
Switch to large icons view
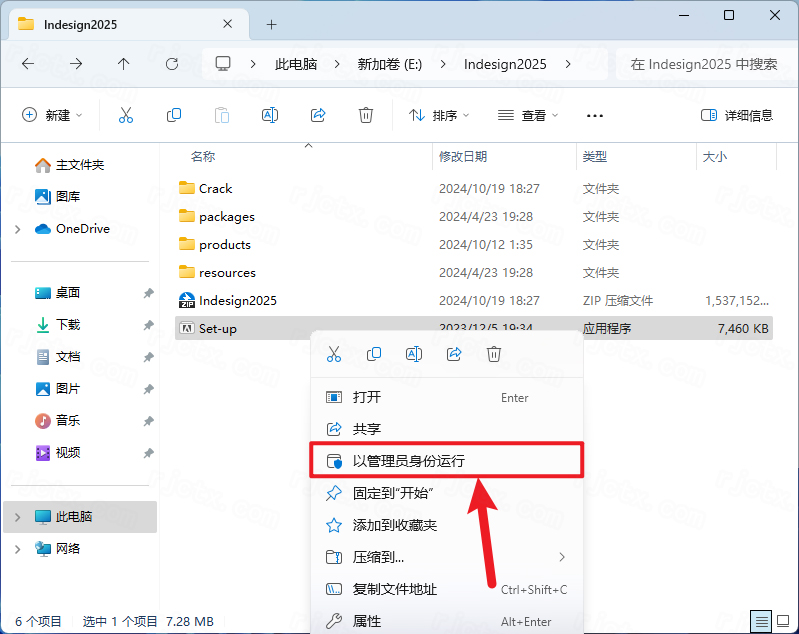pos(784,621)
